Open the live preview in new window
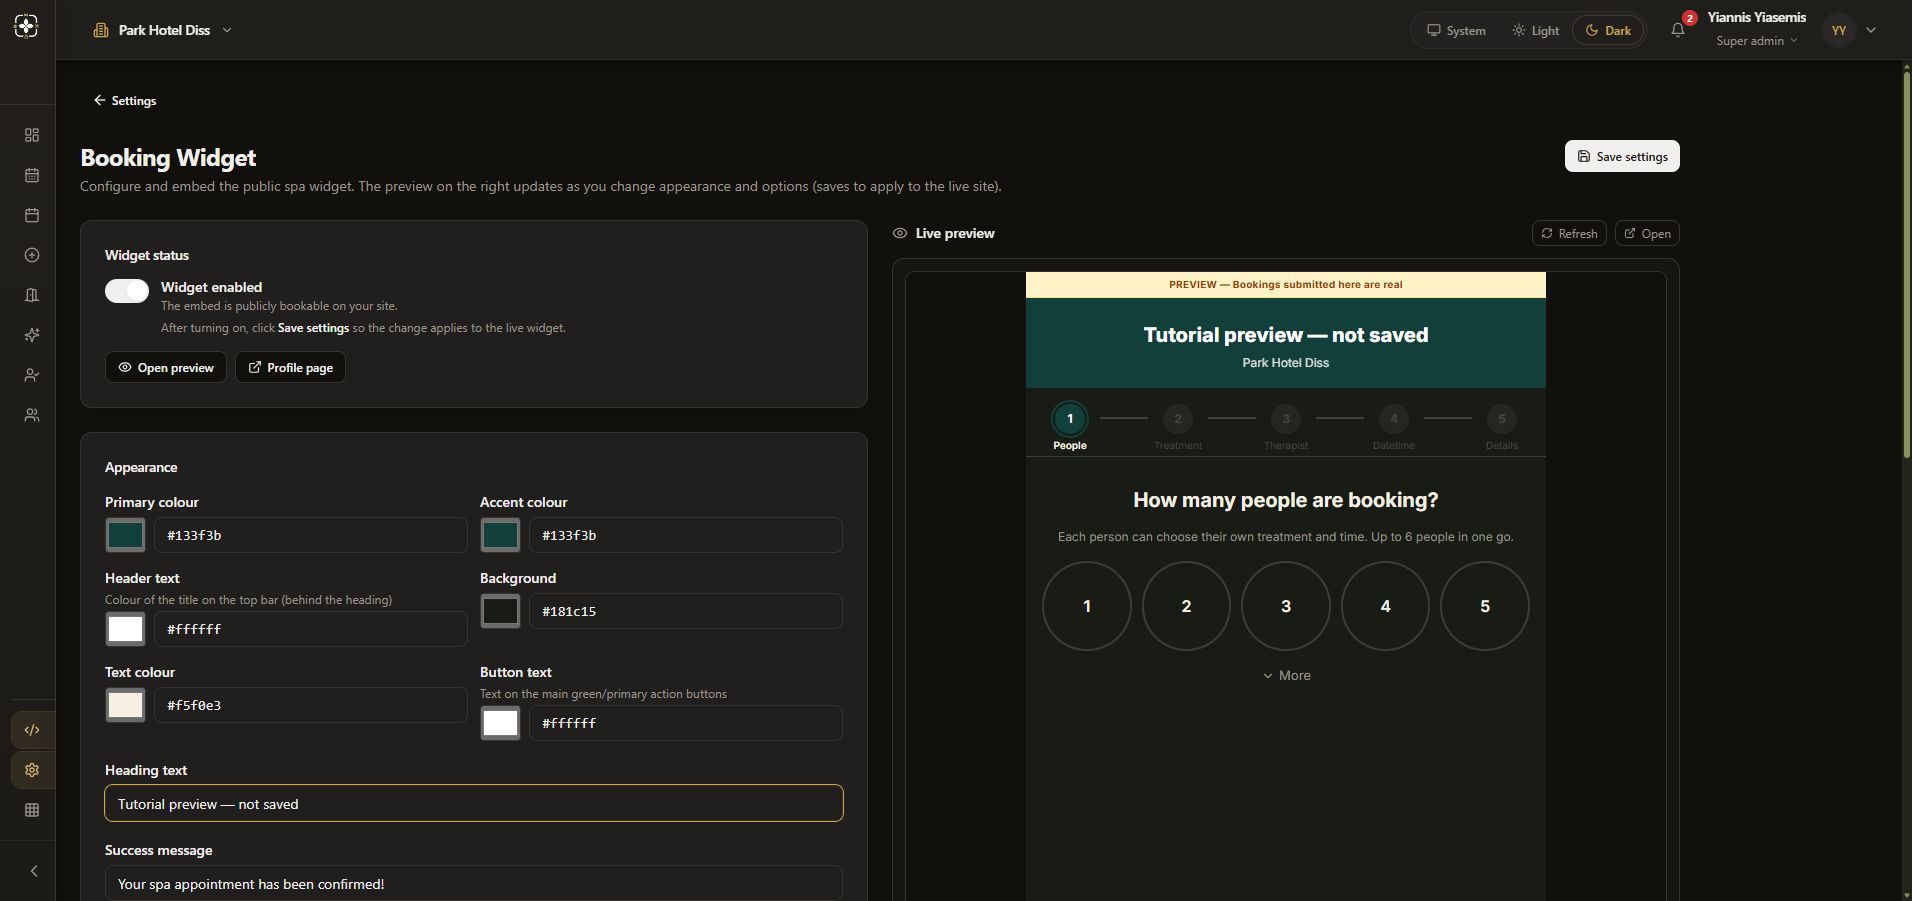The height and width of the screenshot is (901, 1912). (1647, 233)
